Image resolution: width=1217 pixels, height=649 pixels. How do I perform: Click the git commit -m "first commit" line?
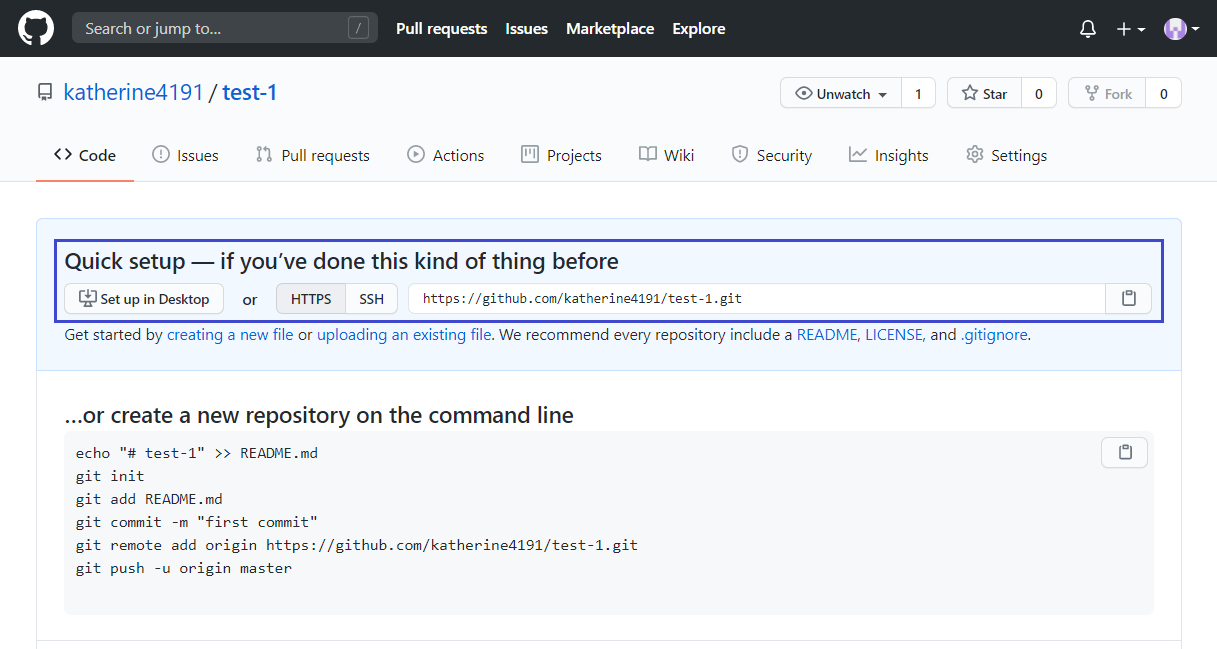coord(197,522)
